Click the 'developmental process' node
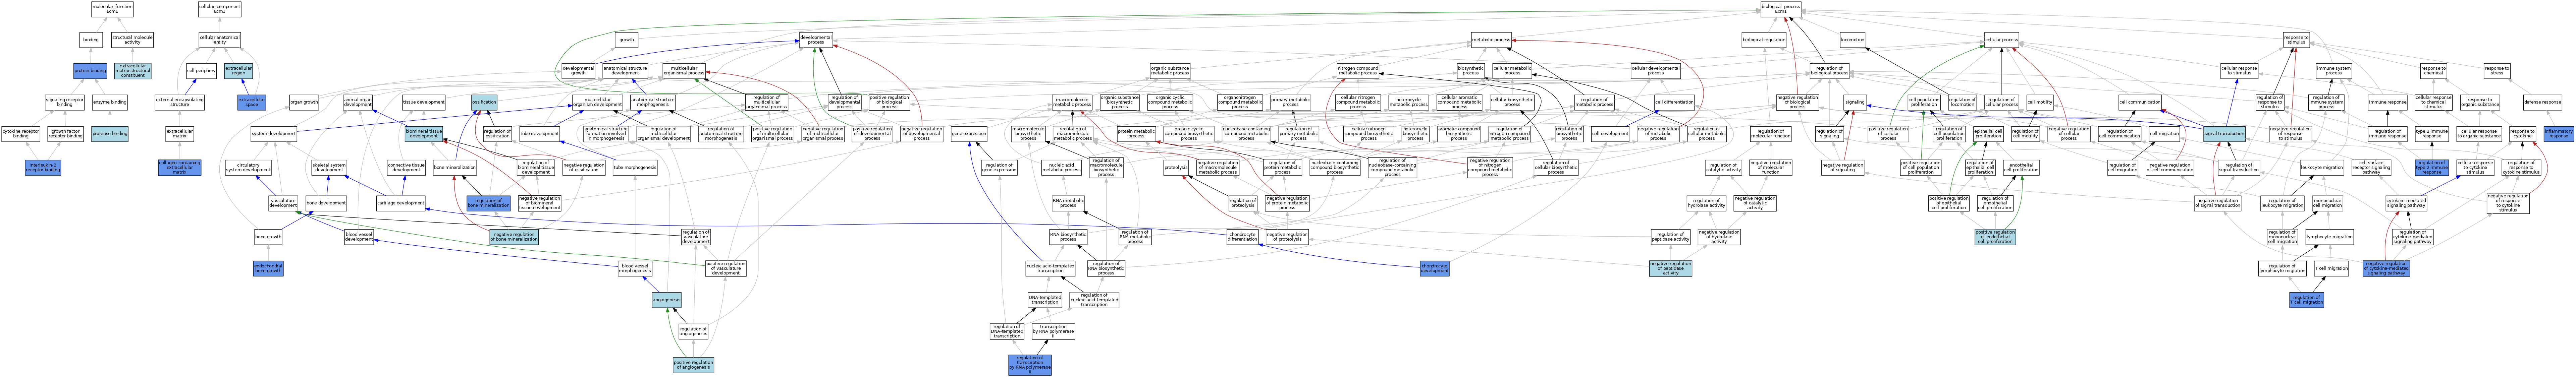Viewport: 2576px width, 377px height. 815,40
